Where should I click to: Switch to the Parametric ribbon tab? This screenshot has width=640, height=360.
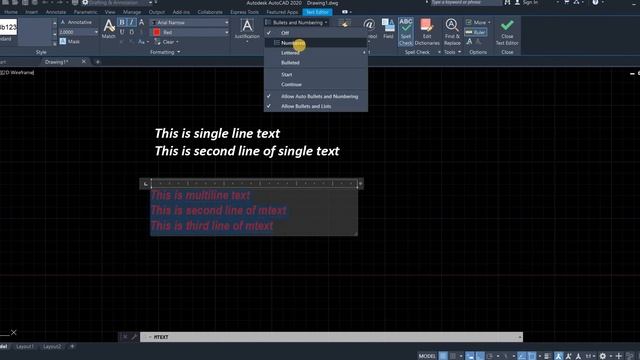pos(85,12)
